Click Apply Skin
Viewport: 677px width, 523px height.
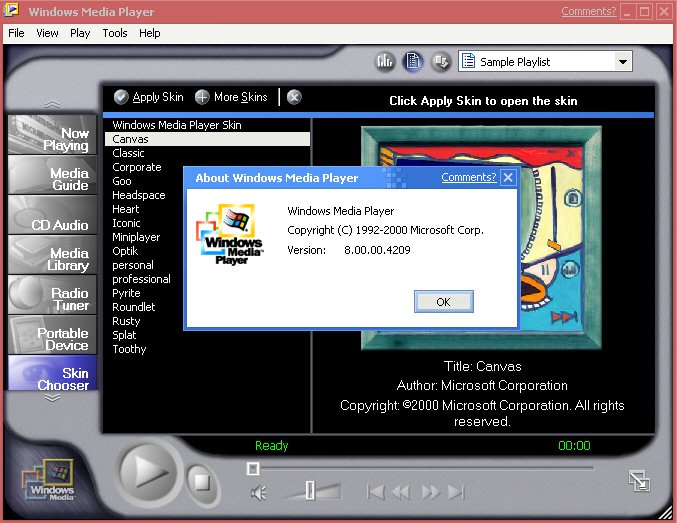tap(149, 97)
